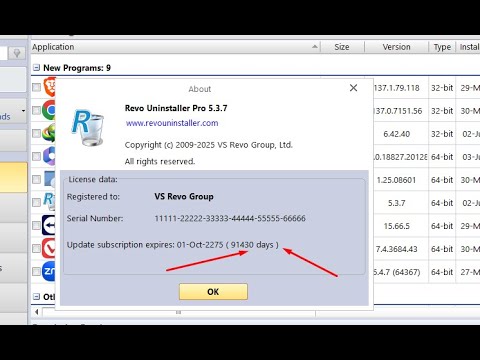This screenshot has height=360, width=480.
Task: Click the sort arrow in the Application header
Action: pos(315,47)
